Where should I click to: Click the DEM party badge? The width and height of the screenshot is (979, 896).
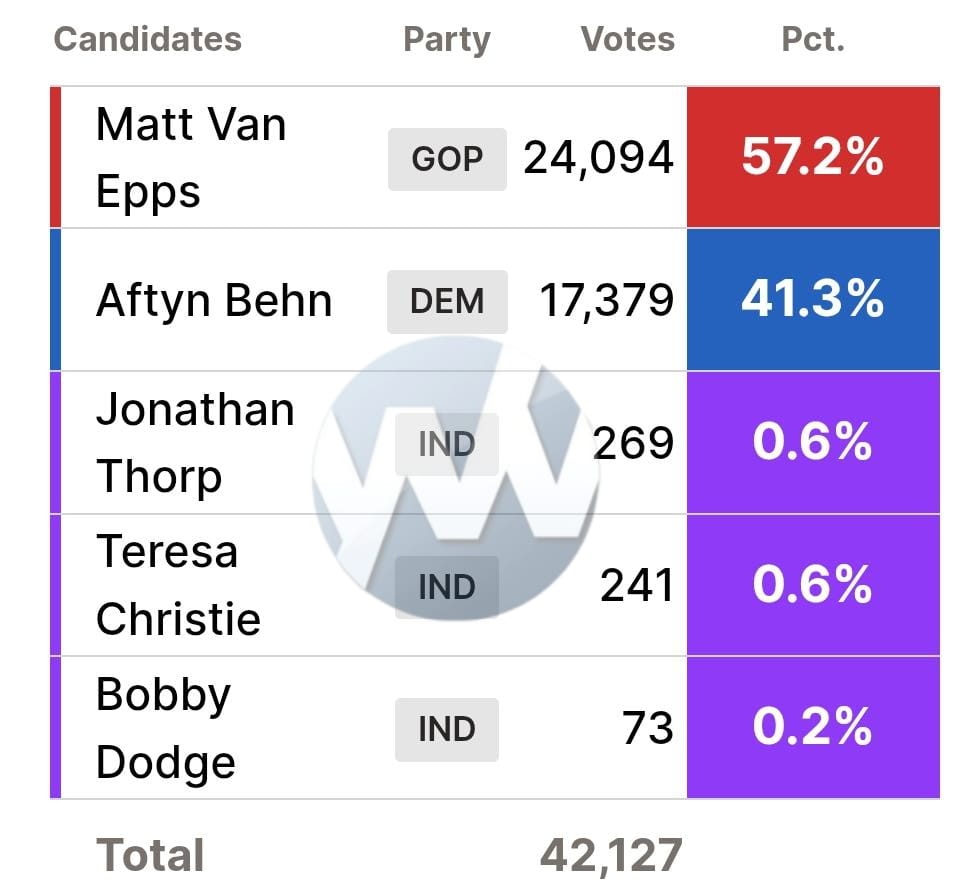(x=447, y=301)
